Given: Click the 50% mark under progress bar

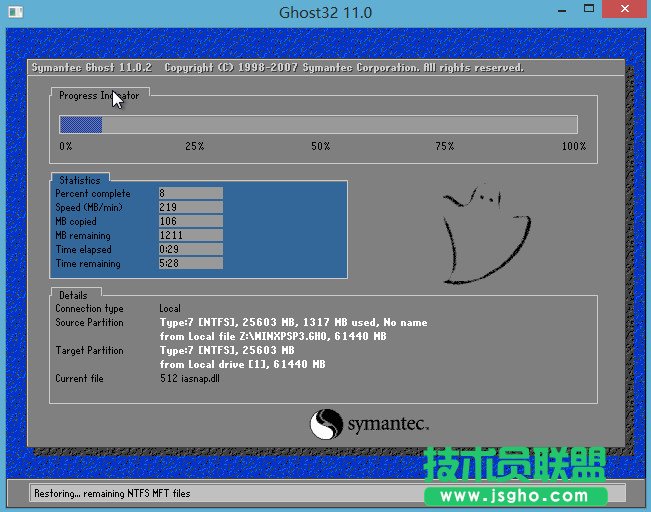Looking at the screenshot, I should click(320, 147).
